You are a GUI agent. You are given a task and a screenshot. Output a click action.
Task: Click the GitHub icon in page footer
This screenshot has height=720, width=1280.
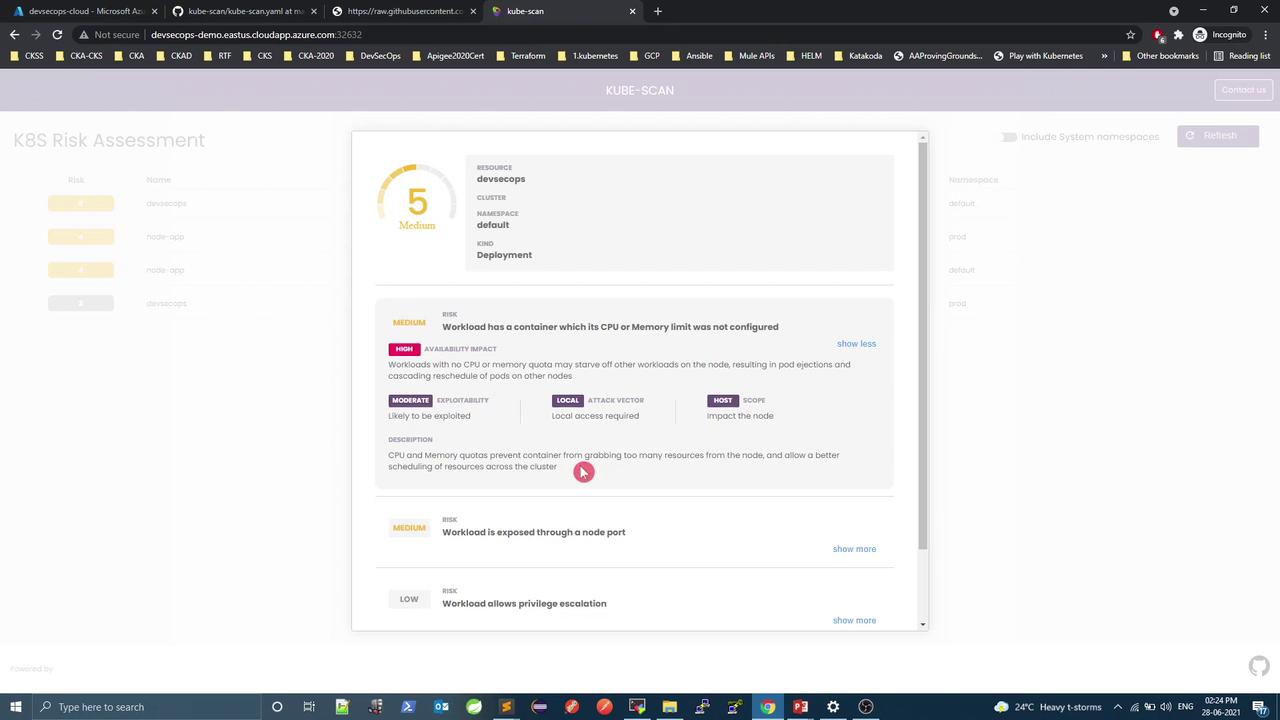1259,666
